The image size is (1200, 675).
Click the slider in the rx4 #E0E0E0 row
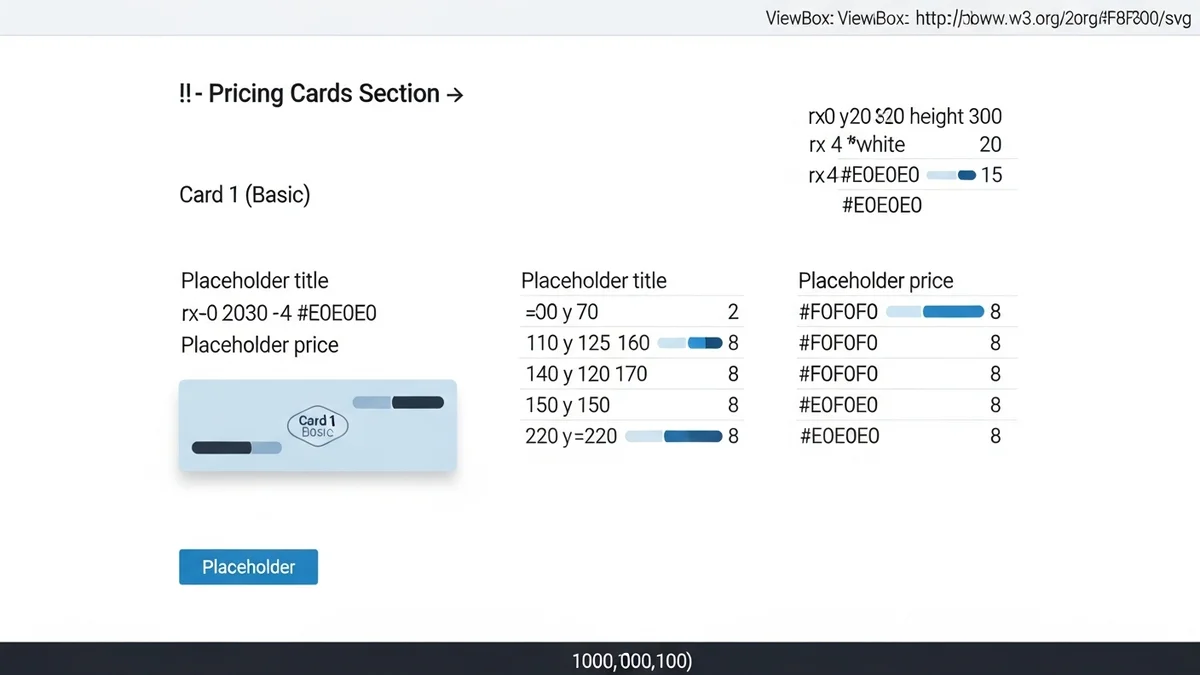[951, 175]
